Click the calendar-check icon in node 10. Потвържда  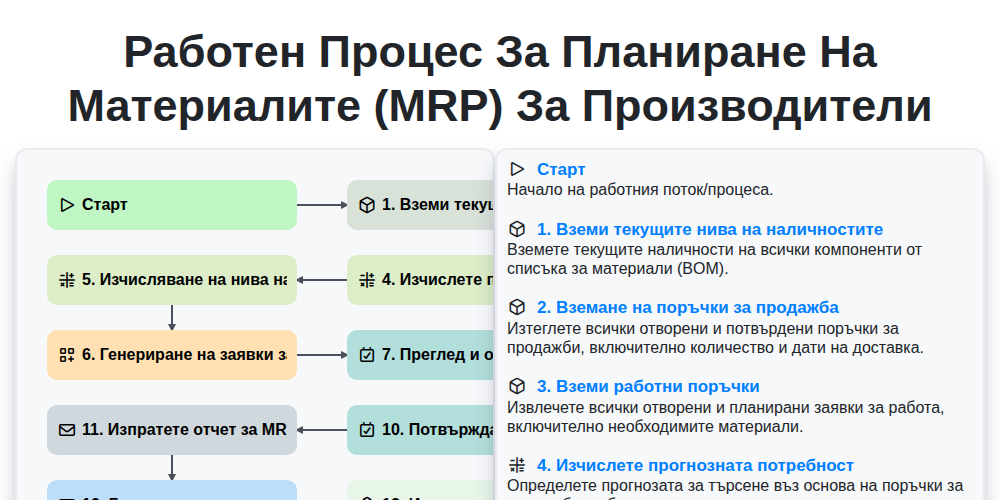367,430
